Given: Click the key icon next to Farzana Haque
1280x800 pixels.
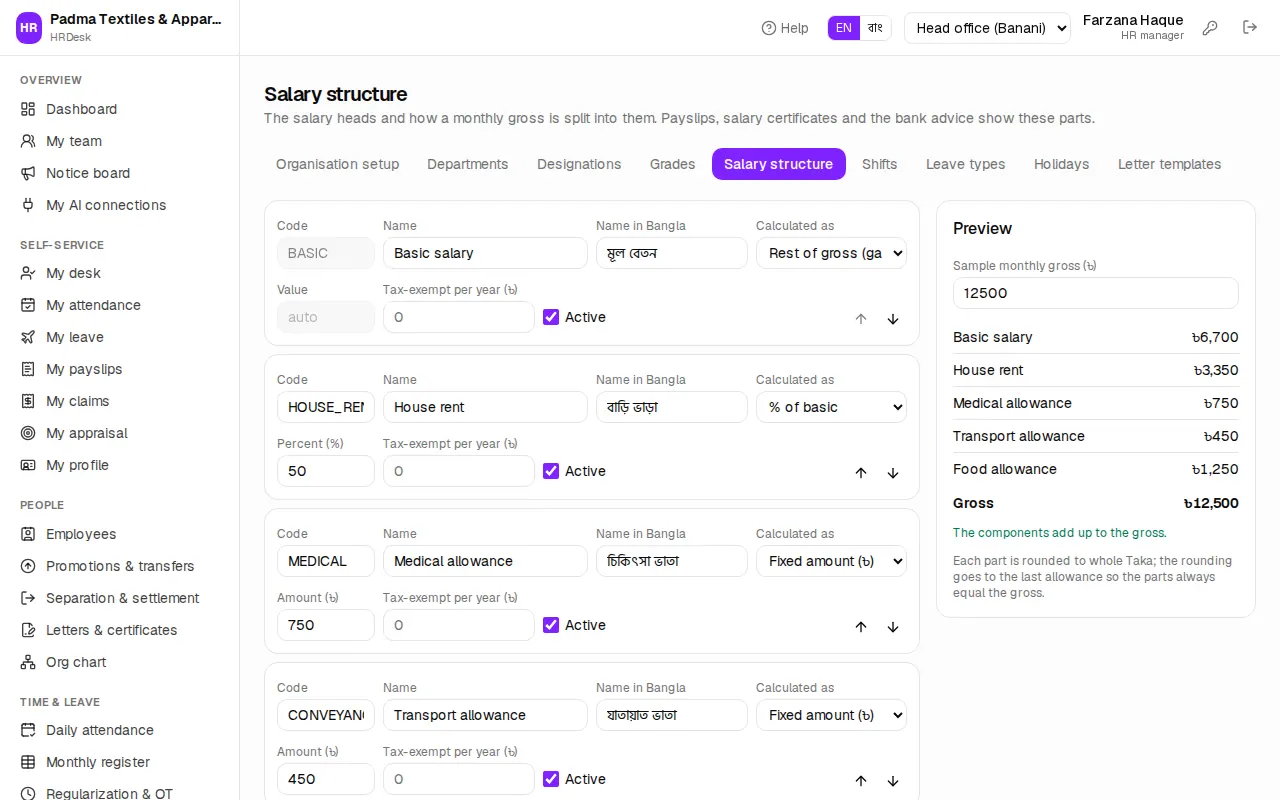Looking at the screenshot, I should click(x=1210, y=28).
